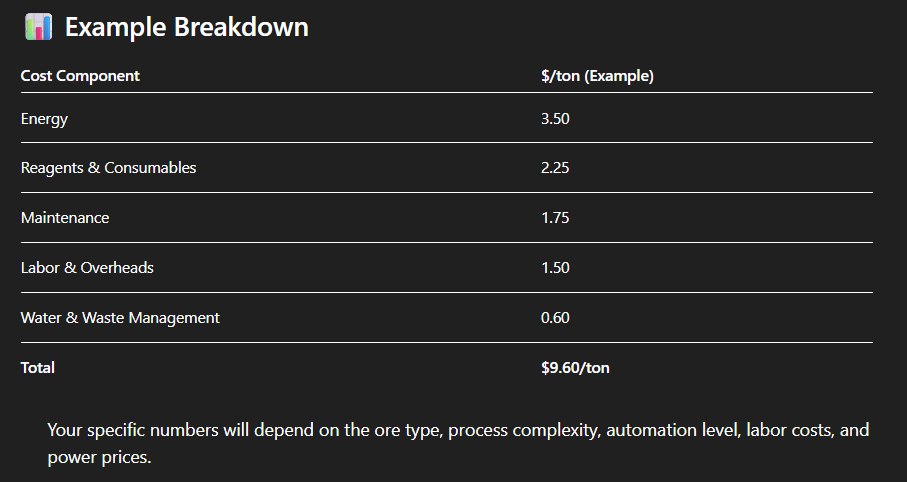This screenshot has height=482, width=907.
Task: Click the 3.50 Energy cost value
Action: (555, 119)
